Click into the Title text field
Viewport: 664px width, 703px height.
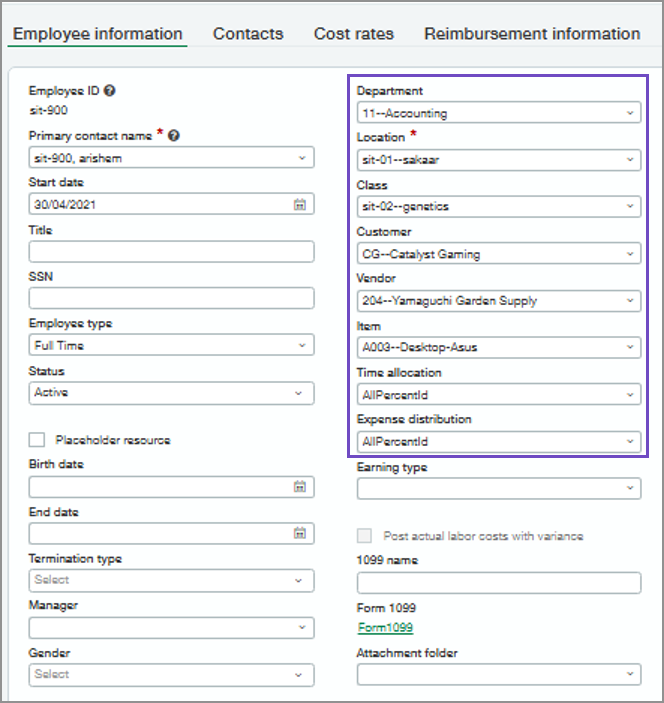coord(171,251)
